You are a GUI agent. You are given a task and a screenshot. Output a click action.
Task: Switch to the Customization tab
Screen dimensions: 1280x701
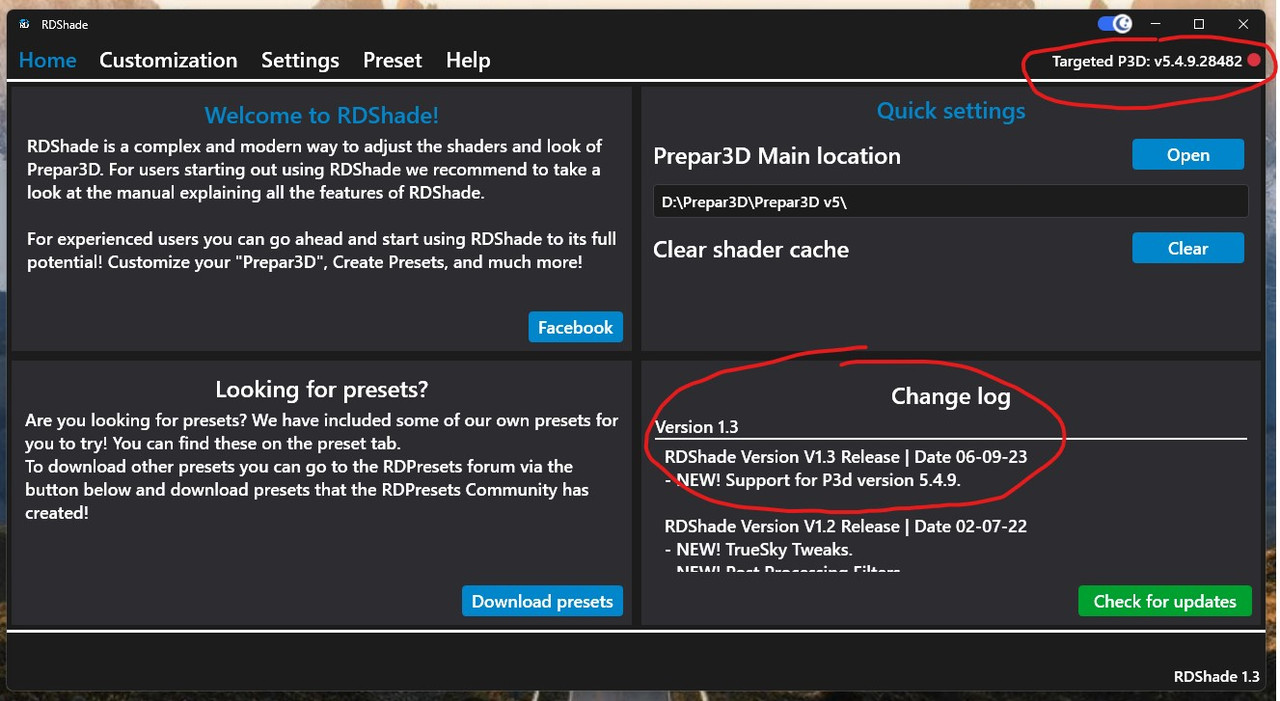pyautogui.click(x=168, y=60)
